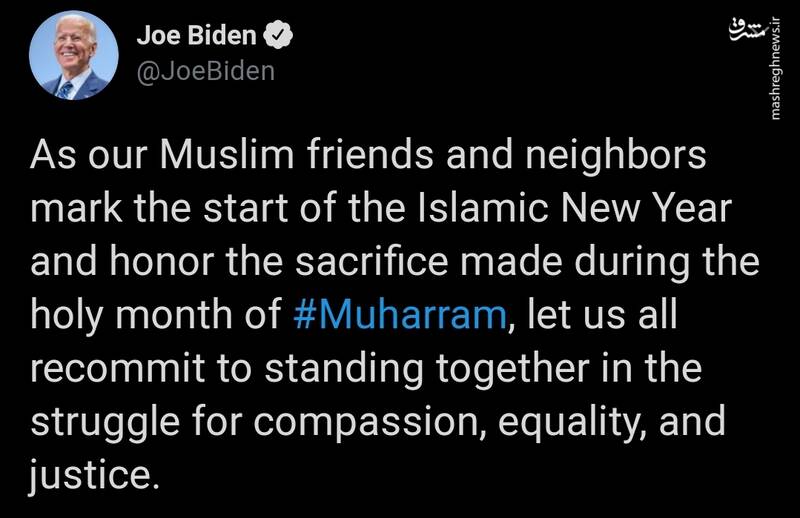800x518 pixels.
Task: Click the Joe Biden display name
Action: 196,35
